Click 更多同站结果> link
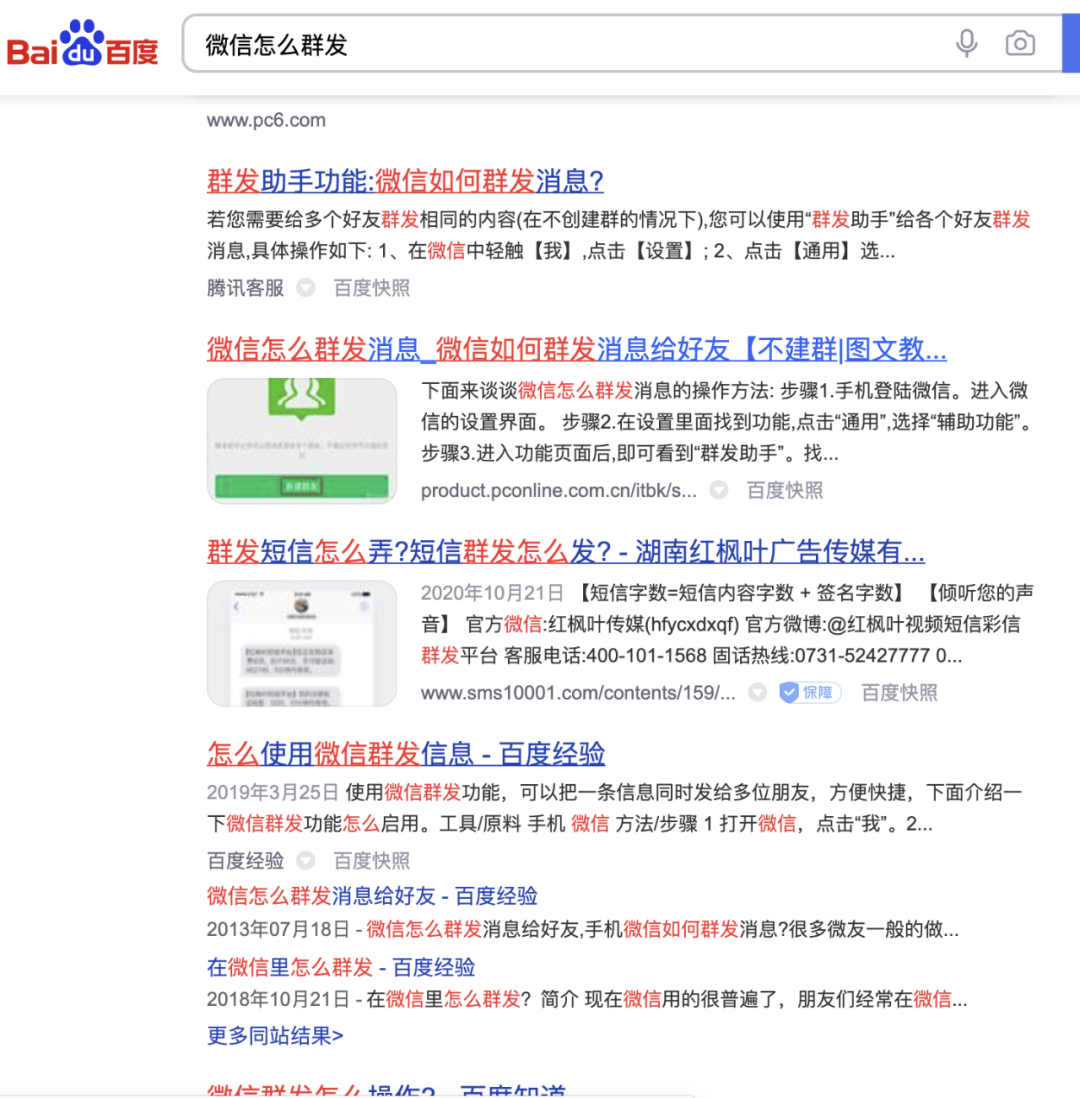Viewport: 1080px width, 1098px height. [275, 1035]
